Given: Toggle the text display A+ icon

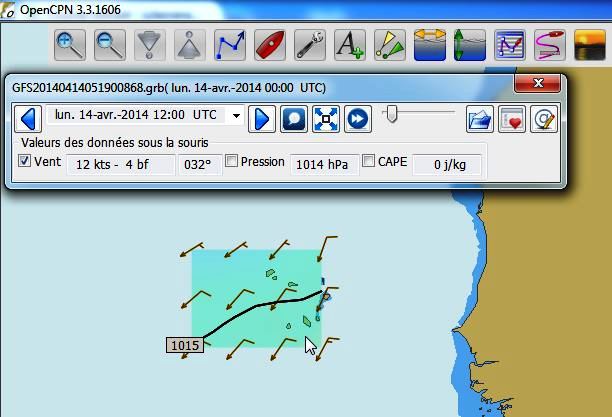Looking at the screenshot, I should tap(350, 45).
